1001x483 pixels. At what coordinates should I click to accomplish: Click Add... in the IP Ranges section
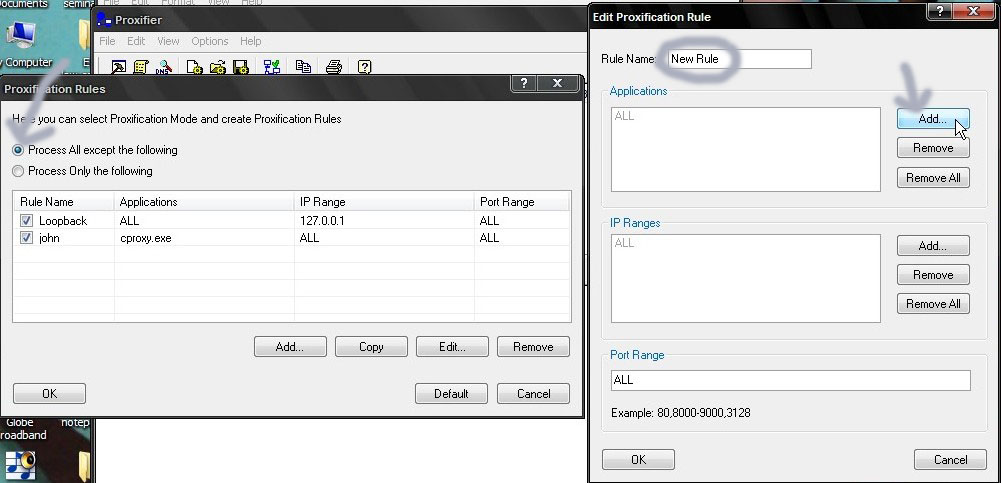[933, 246]
